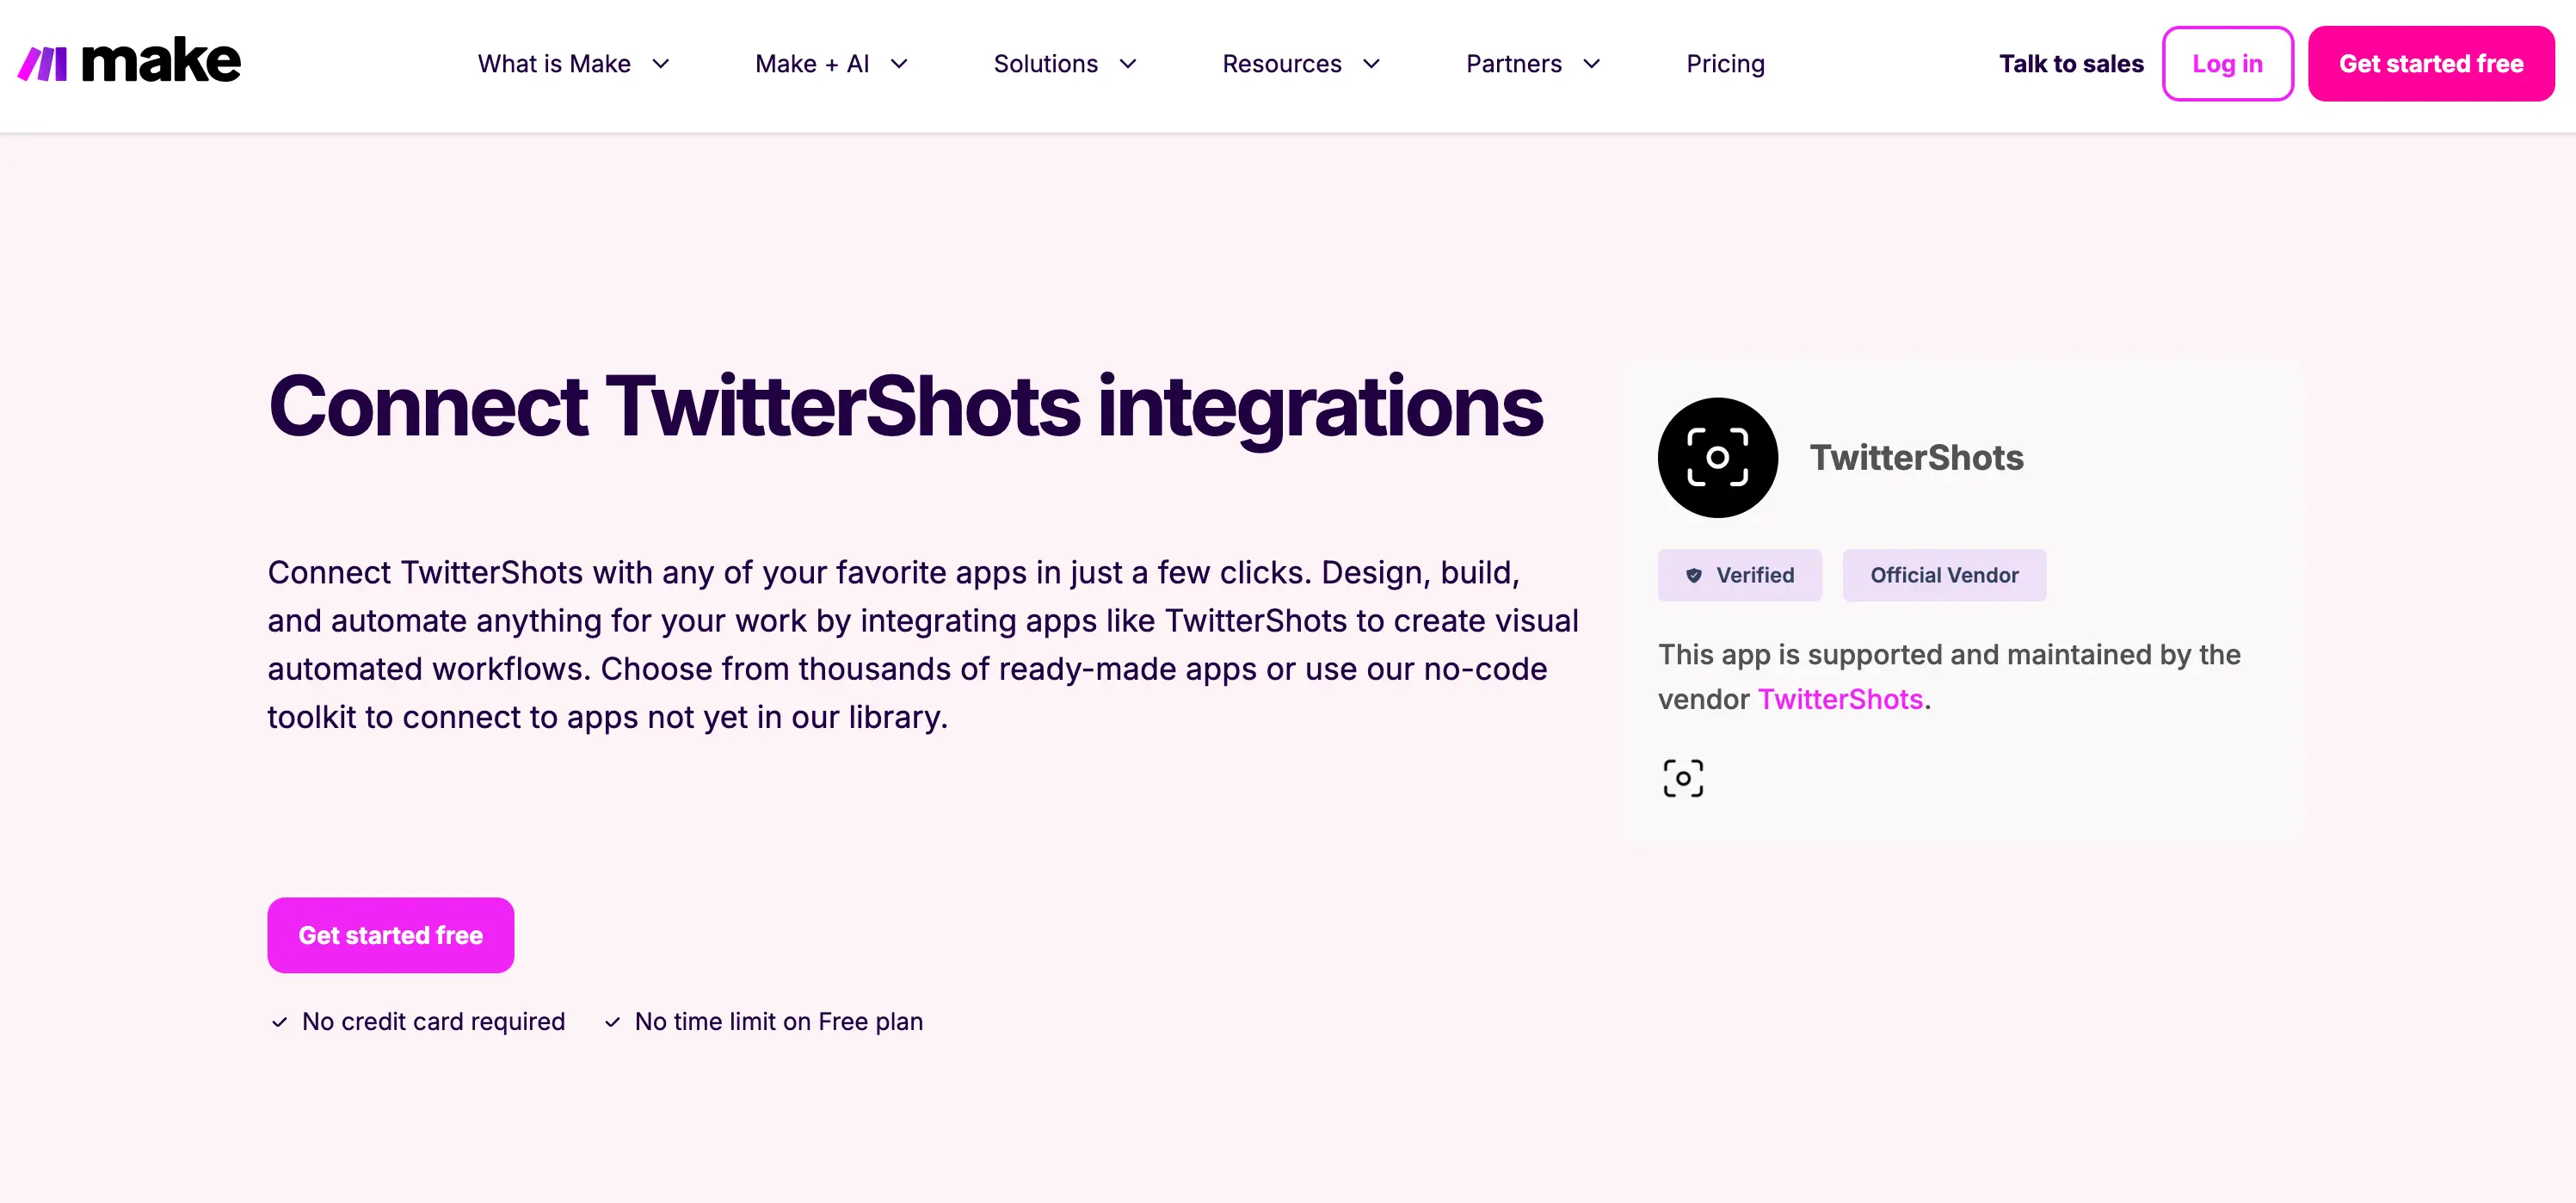Viewport: 2576px width, 1203px height.
Task: Click the checkmark beside No credit card required
Action: tap(279, 1022)
